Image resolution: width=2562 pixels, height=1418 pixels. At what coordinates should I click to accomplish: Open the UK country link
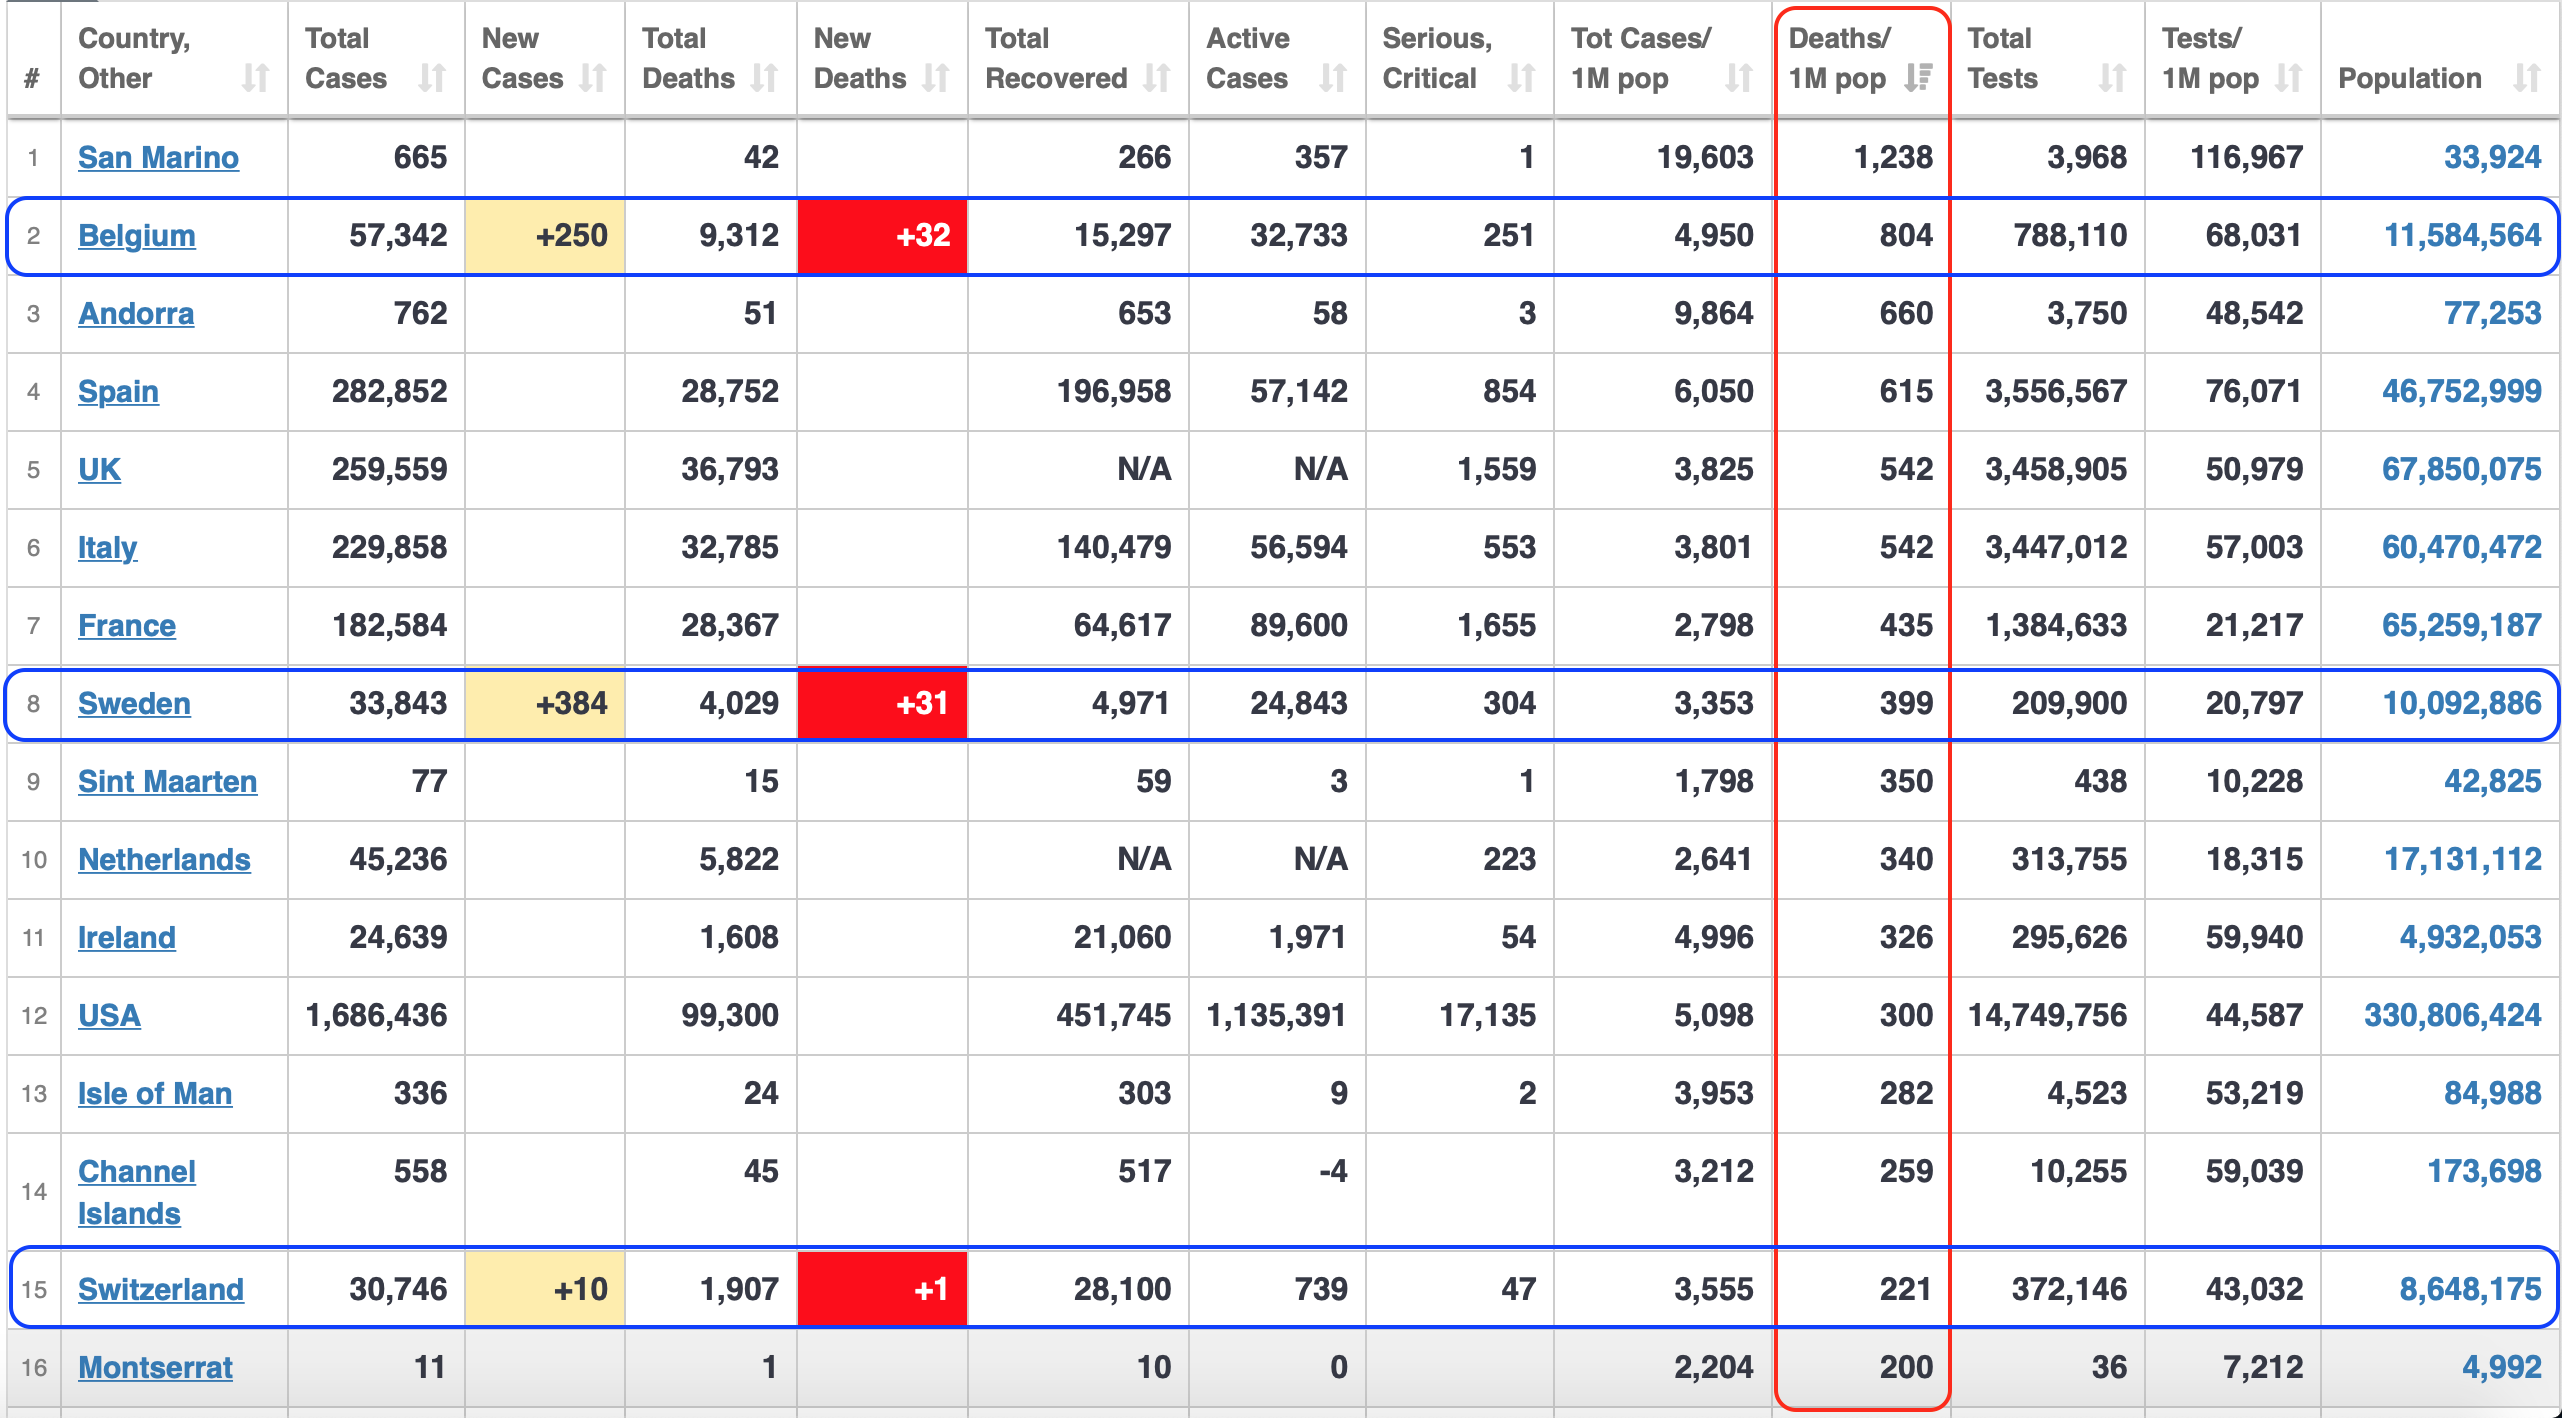click(99, 469)
